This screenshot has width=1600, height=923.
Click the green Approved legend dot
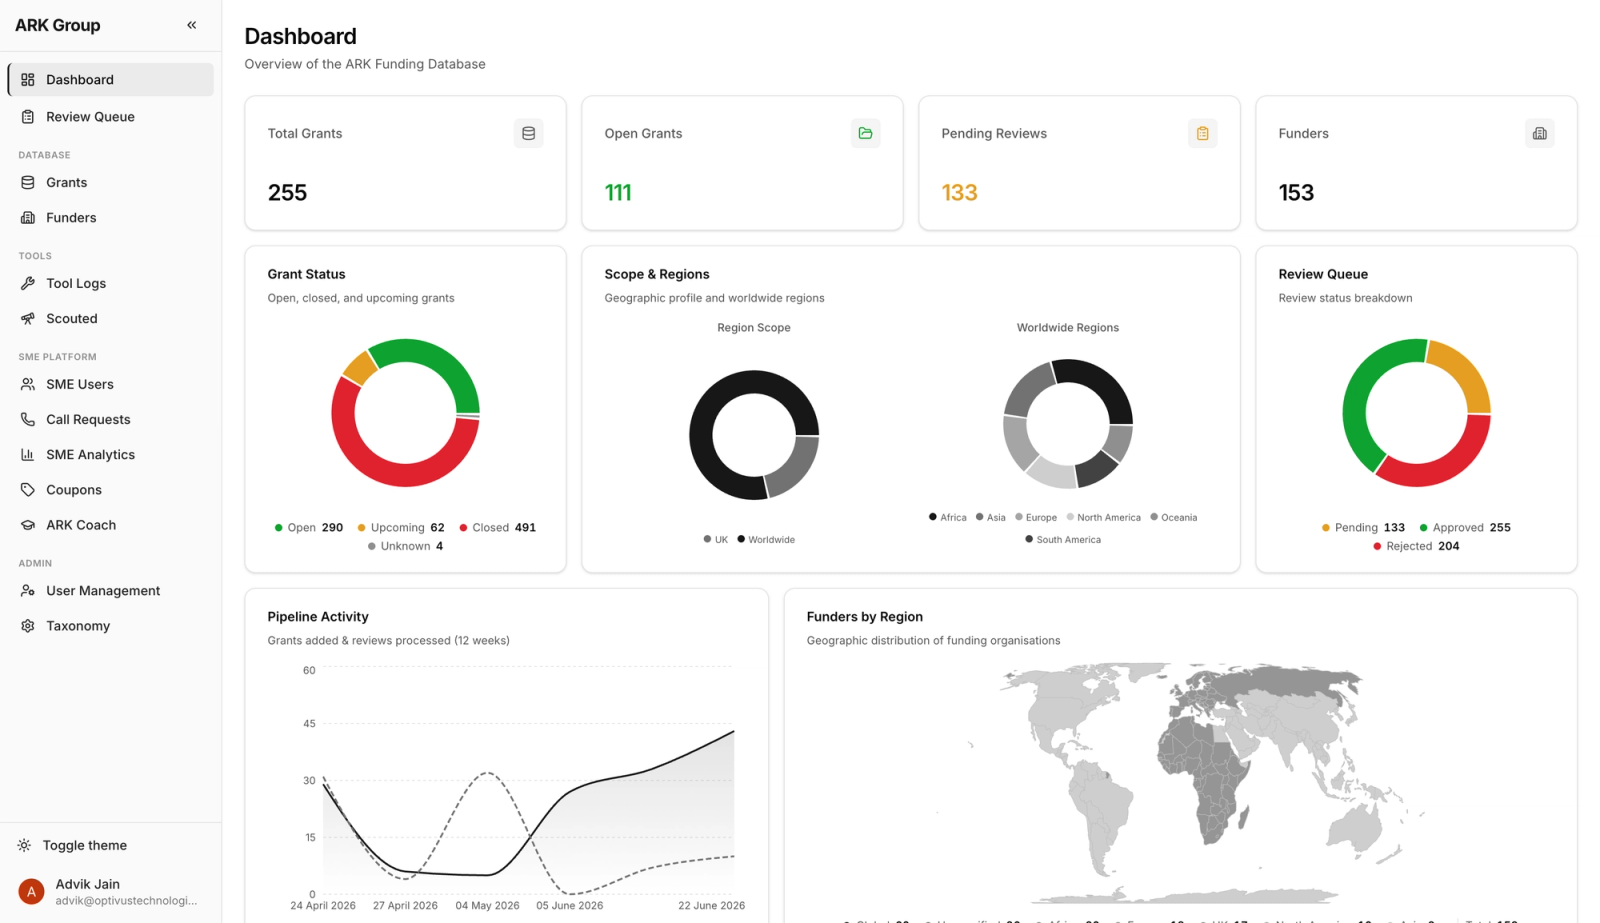(1423, 528)
